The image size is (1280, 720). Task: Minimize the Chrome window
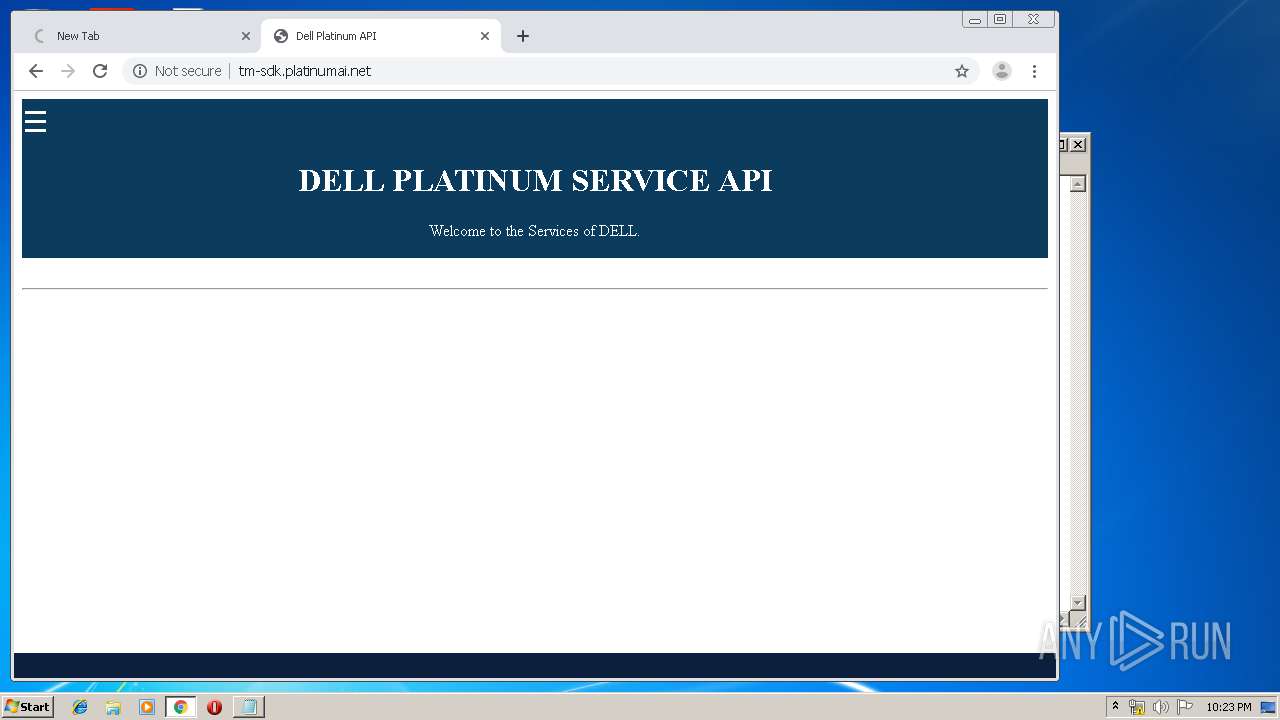[975, 19]
